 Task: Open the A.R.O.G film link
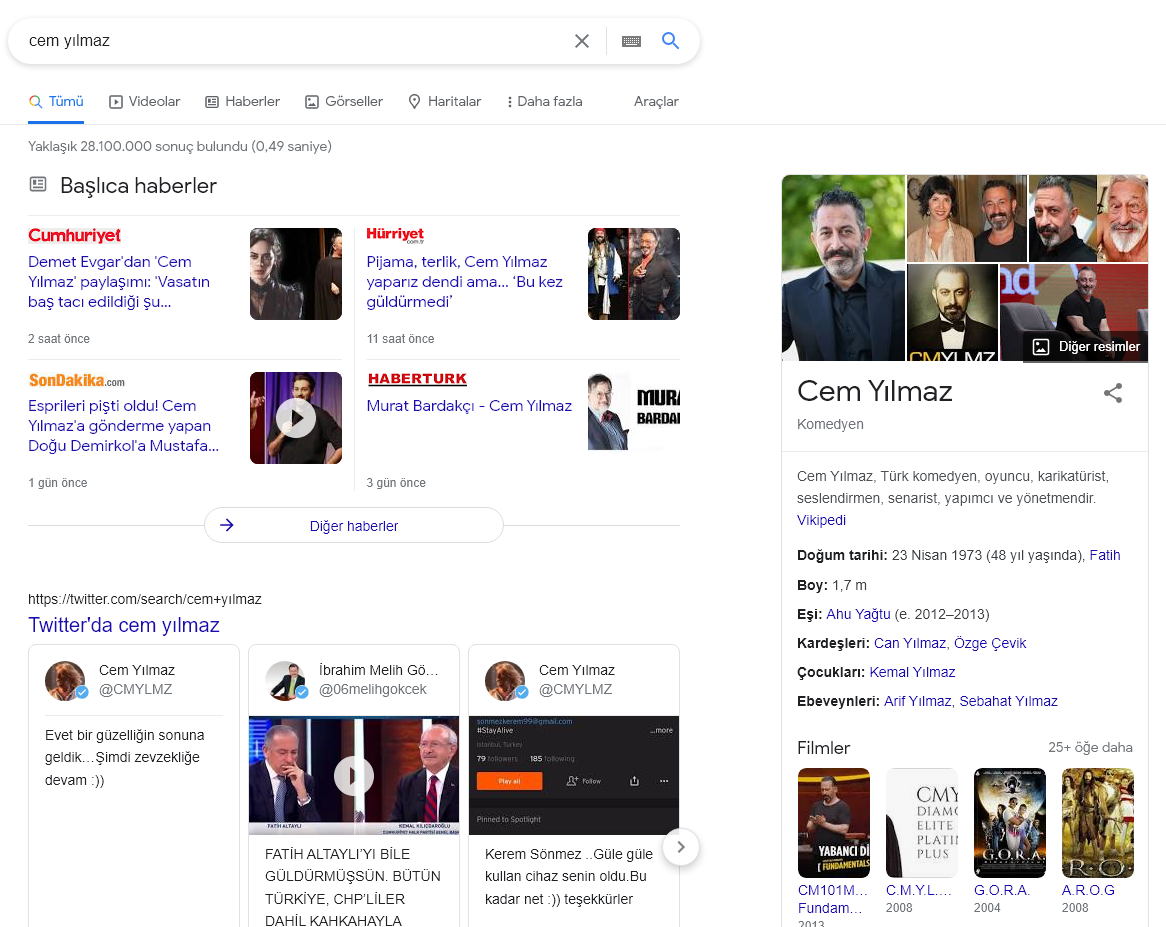[1088, 890]
